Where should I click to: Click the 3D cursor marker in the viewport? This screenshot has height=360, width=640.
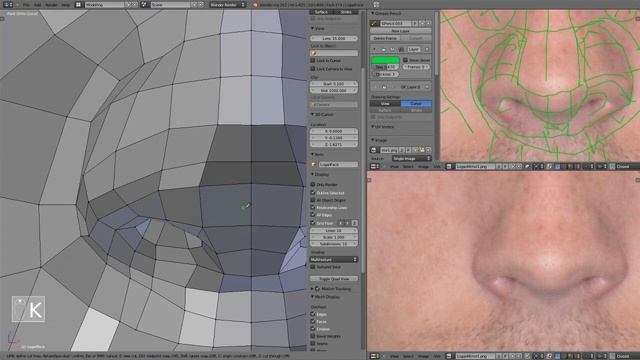pyautogui.click(x=245, y=207)
